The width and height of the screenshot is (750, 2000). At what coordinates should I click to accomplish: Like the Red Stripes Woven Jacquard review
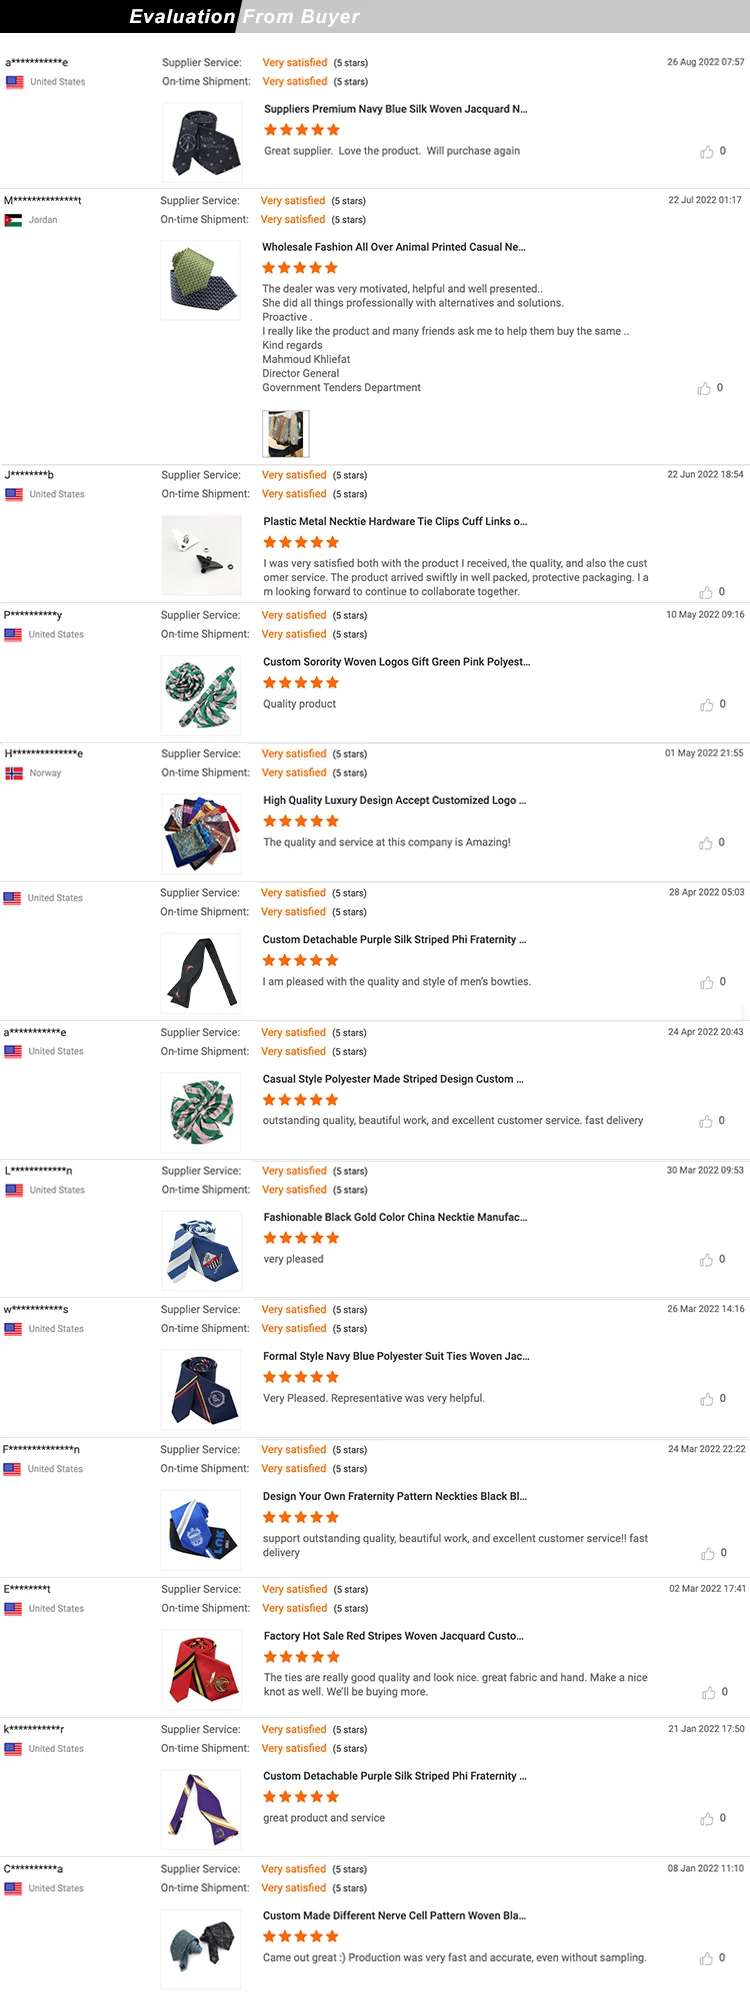[708, 1692]
